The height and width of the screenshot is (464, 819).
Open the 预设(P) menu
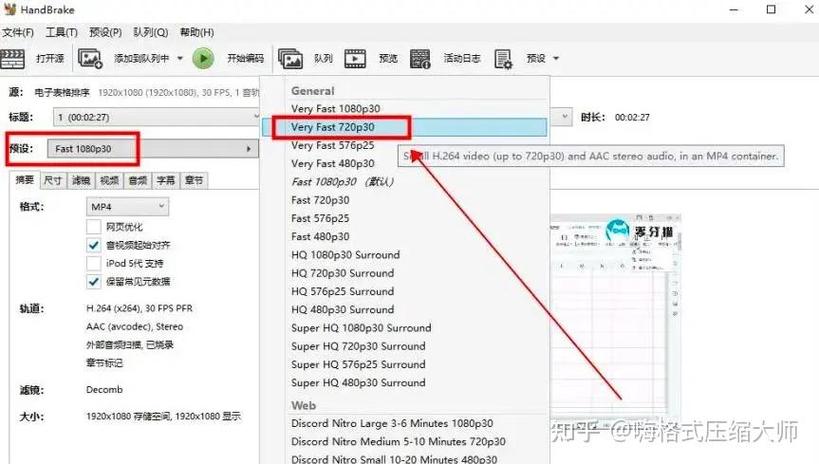point(105,32)
